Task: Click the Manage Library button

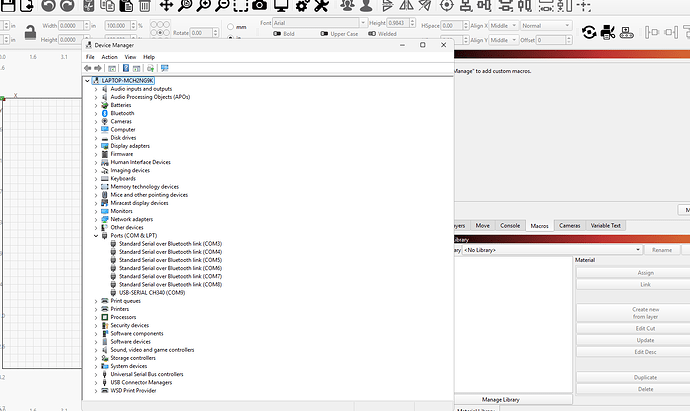Action: pyautogui.click(x=500, y=400)
